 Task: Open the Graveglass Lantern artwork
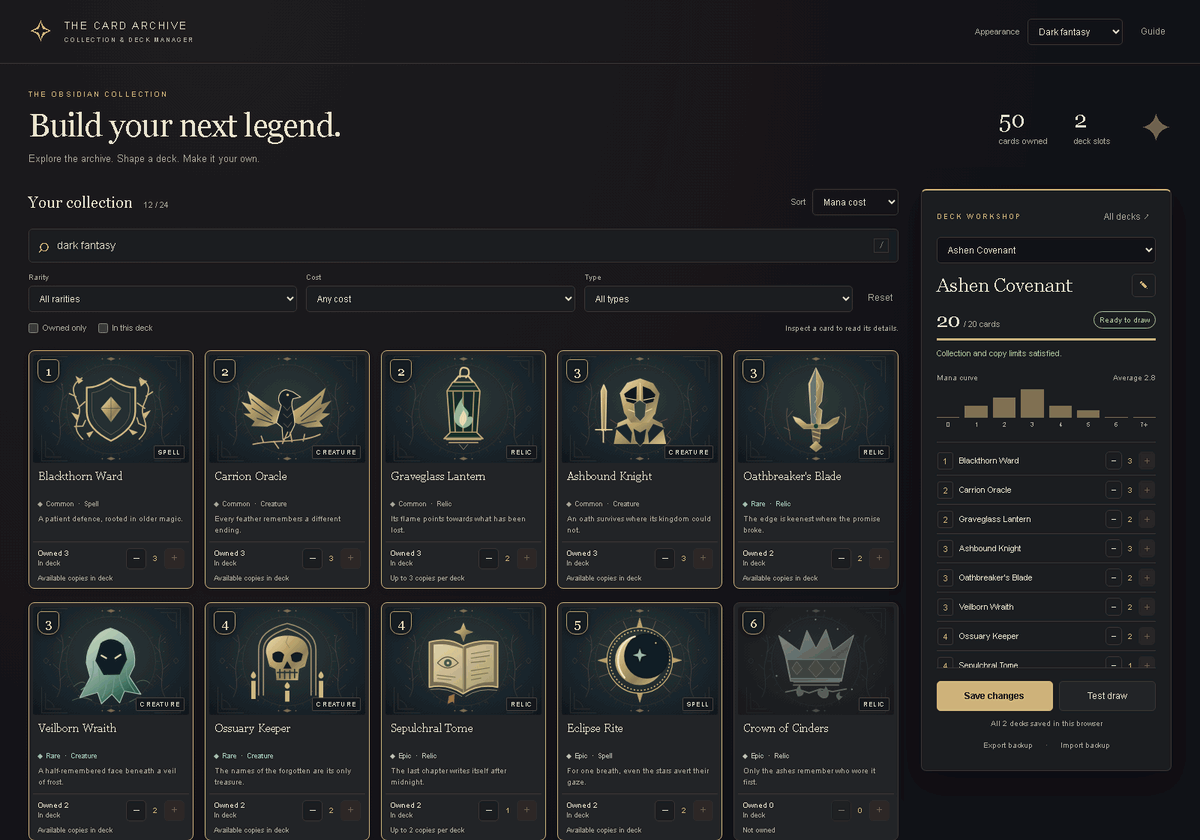[x=463, y=408]
